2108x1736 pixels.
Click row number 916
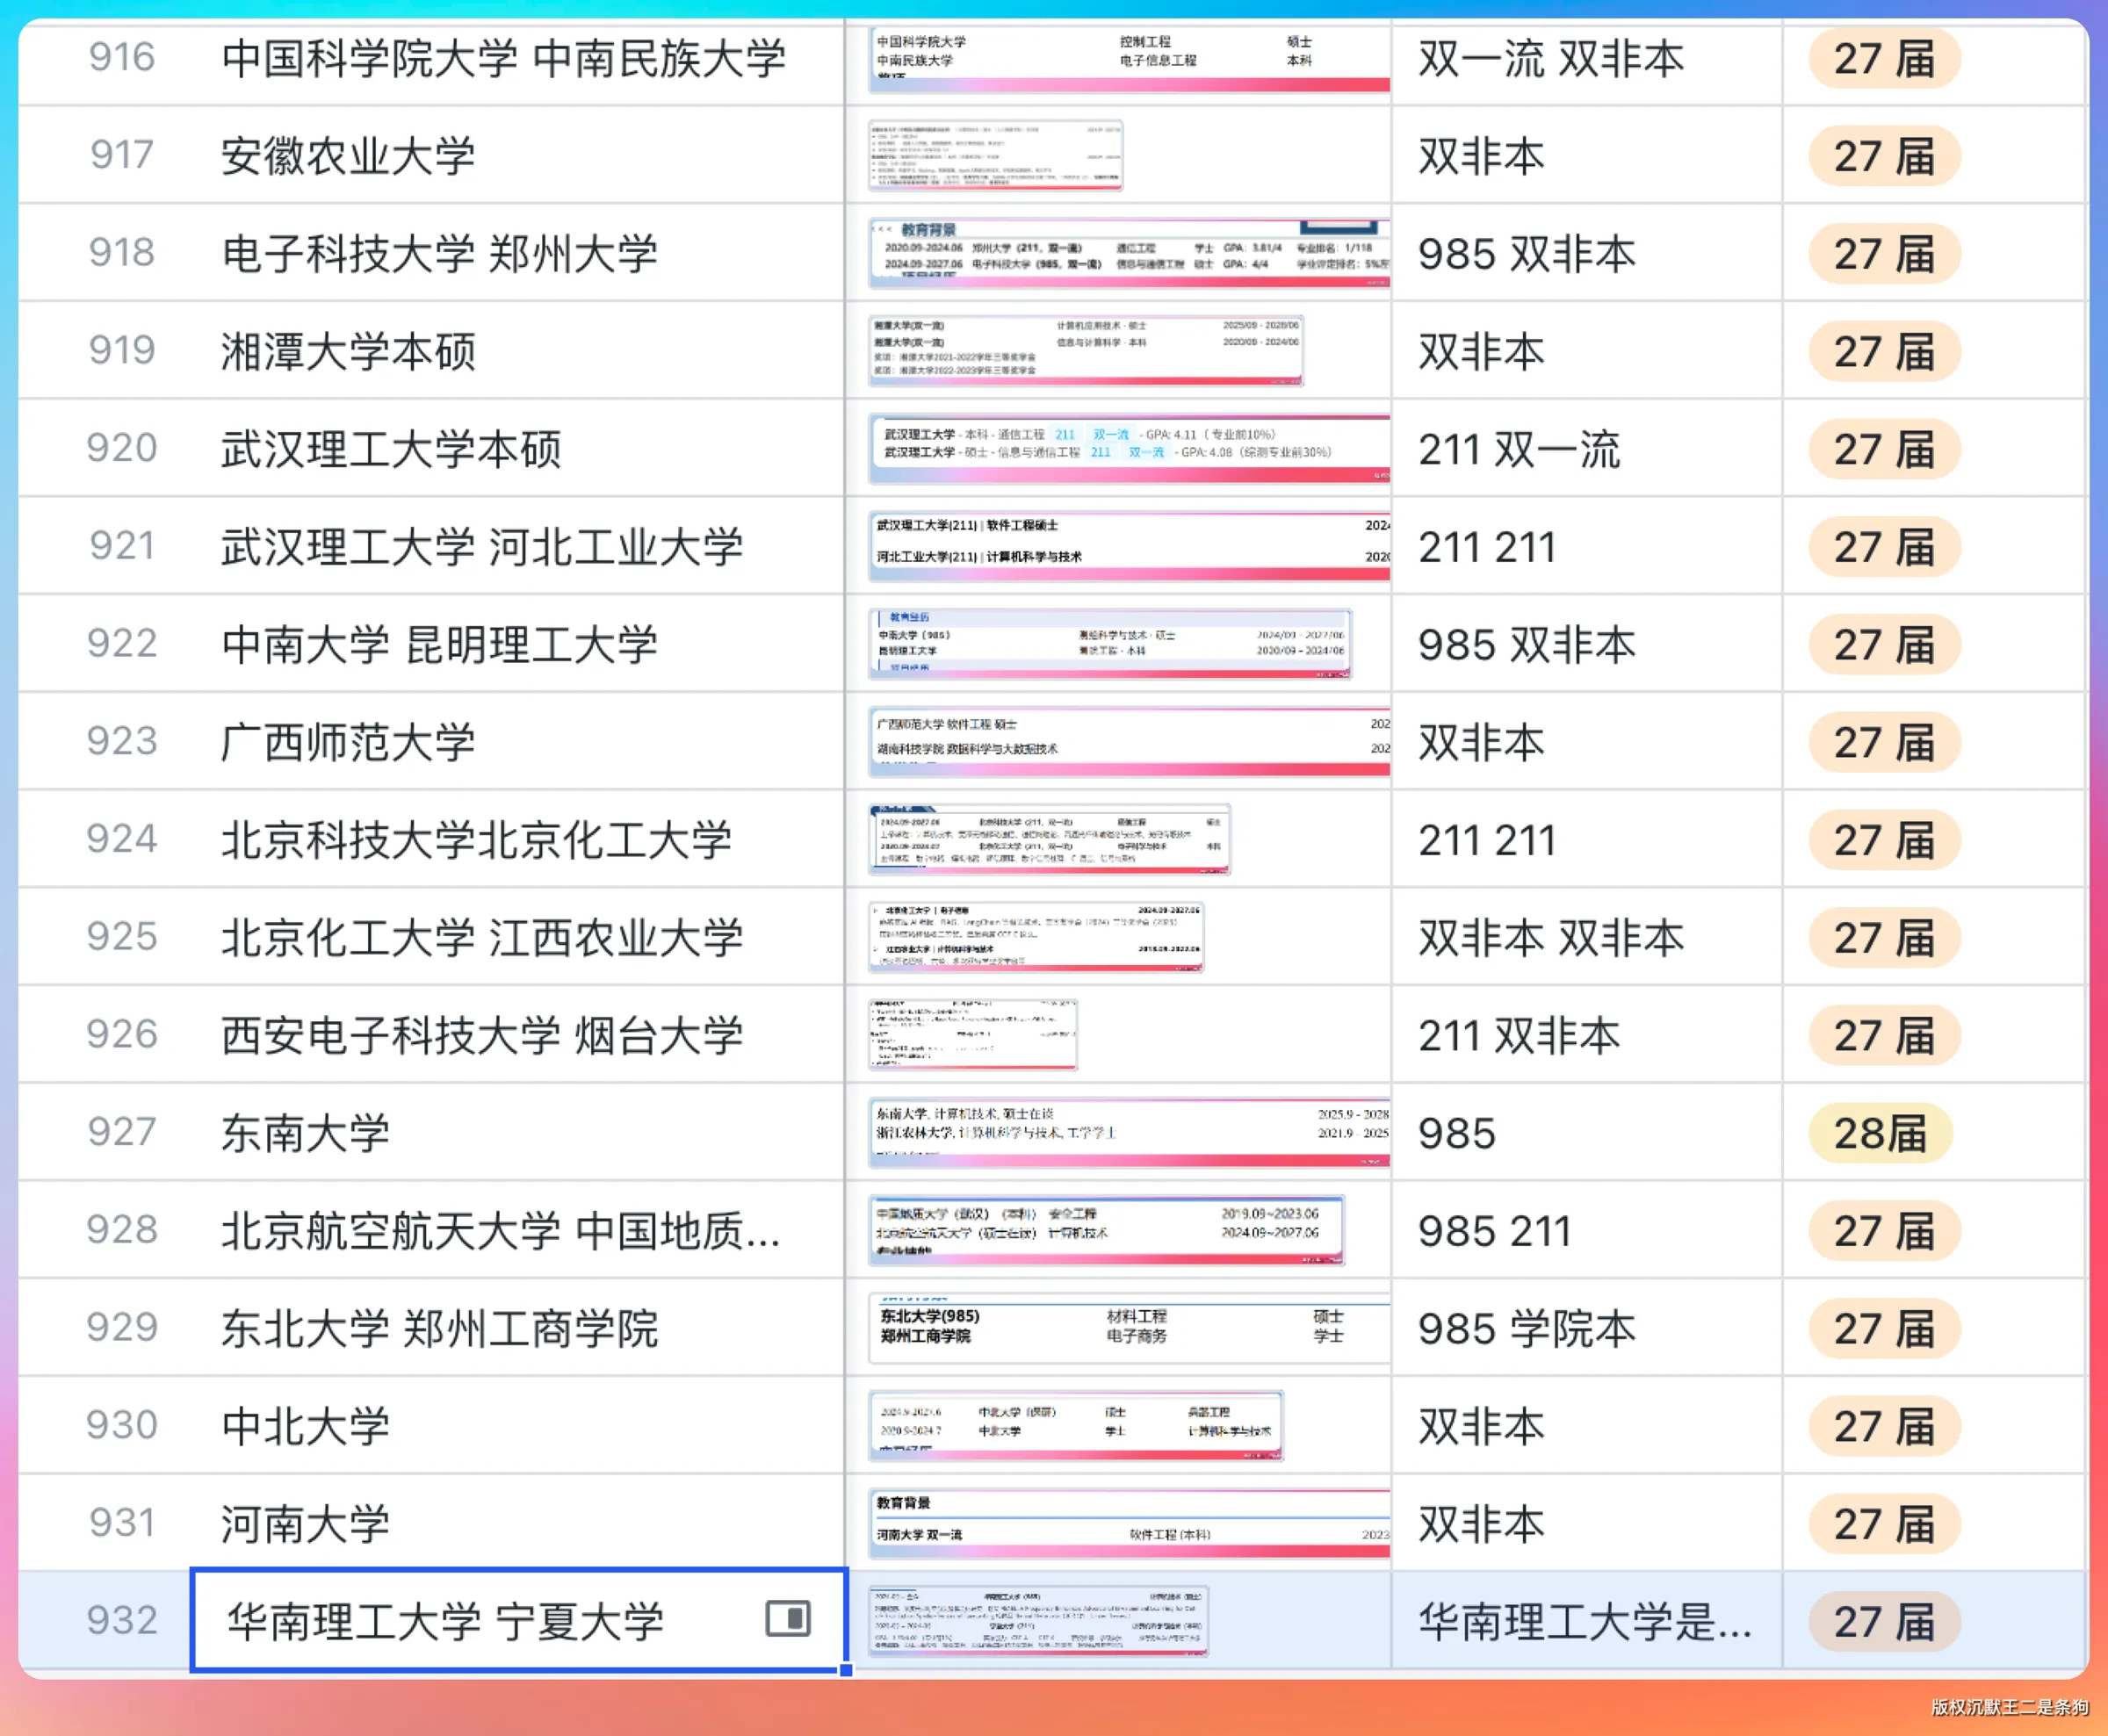122,58
